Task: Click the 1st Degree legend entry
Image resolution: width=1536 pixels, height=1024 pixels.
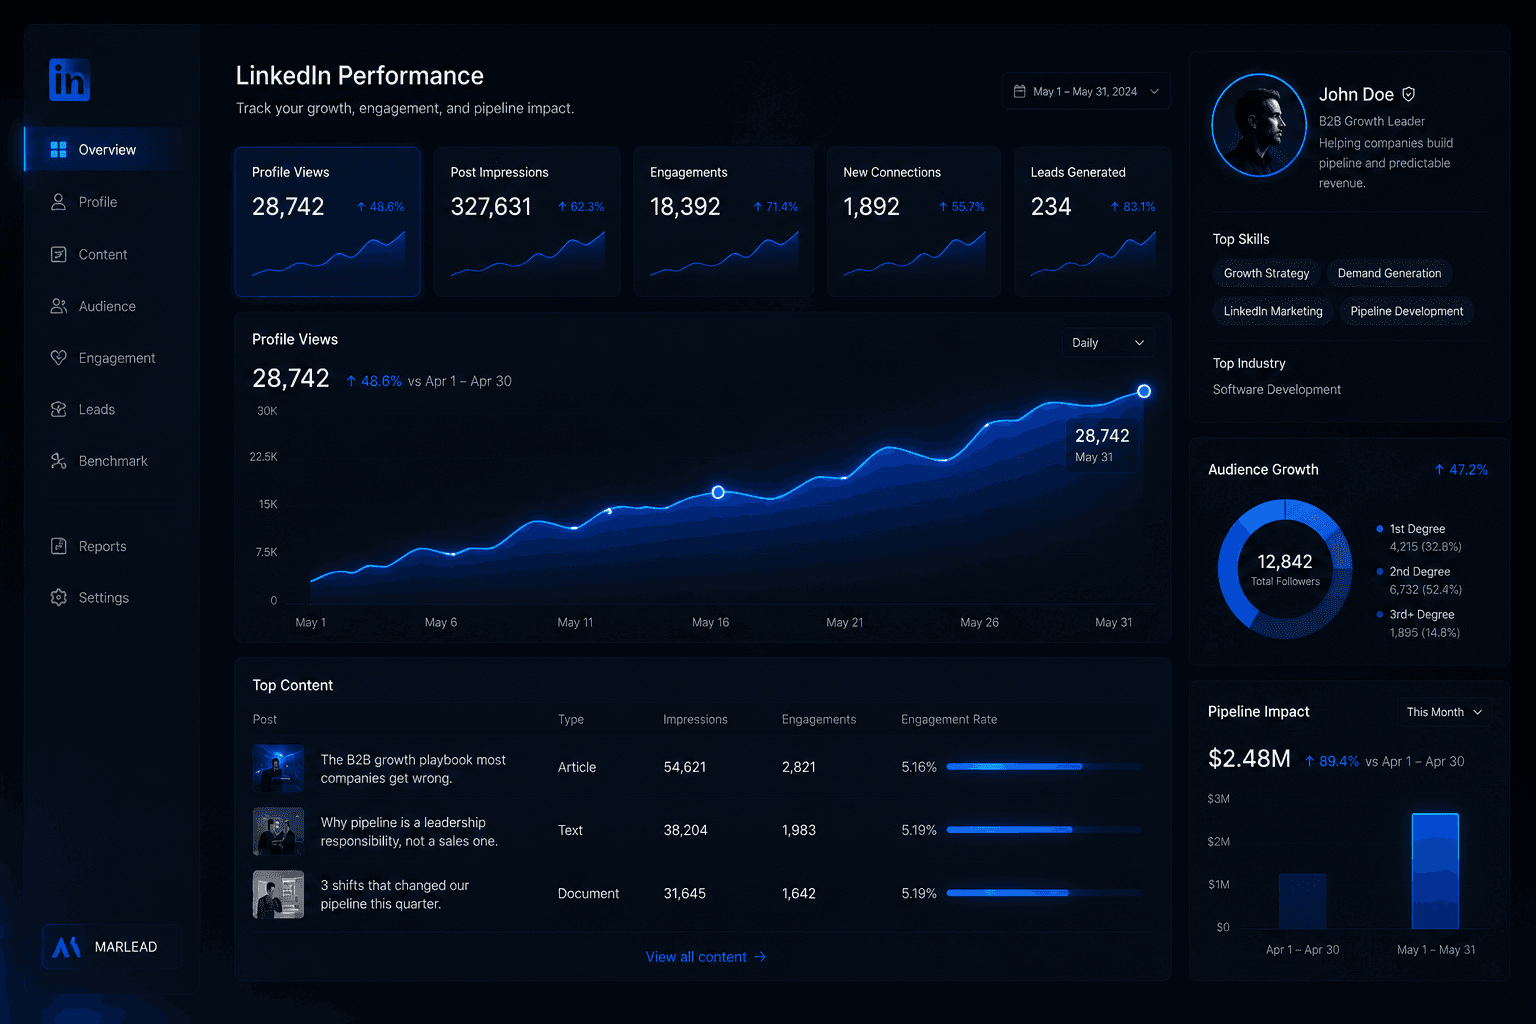Action: click(1419, 537)
